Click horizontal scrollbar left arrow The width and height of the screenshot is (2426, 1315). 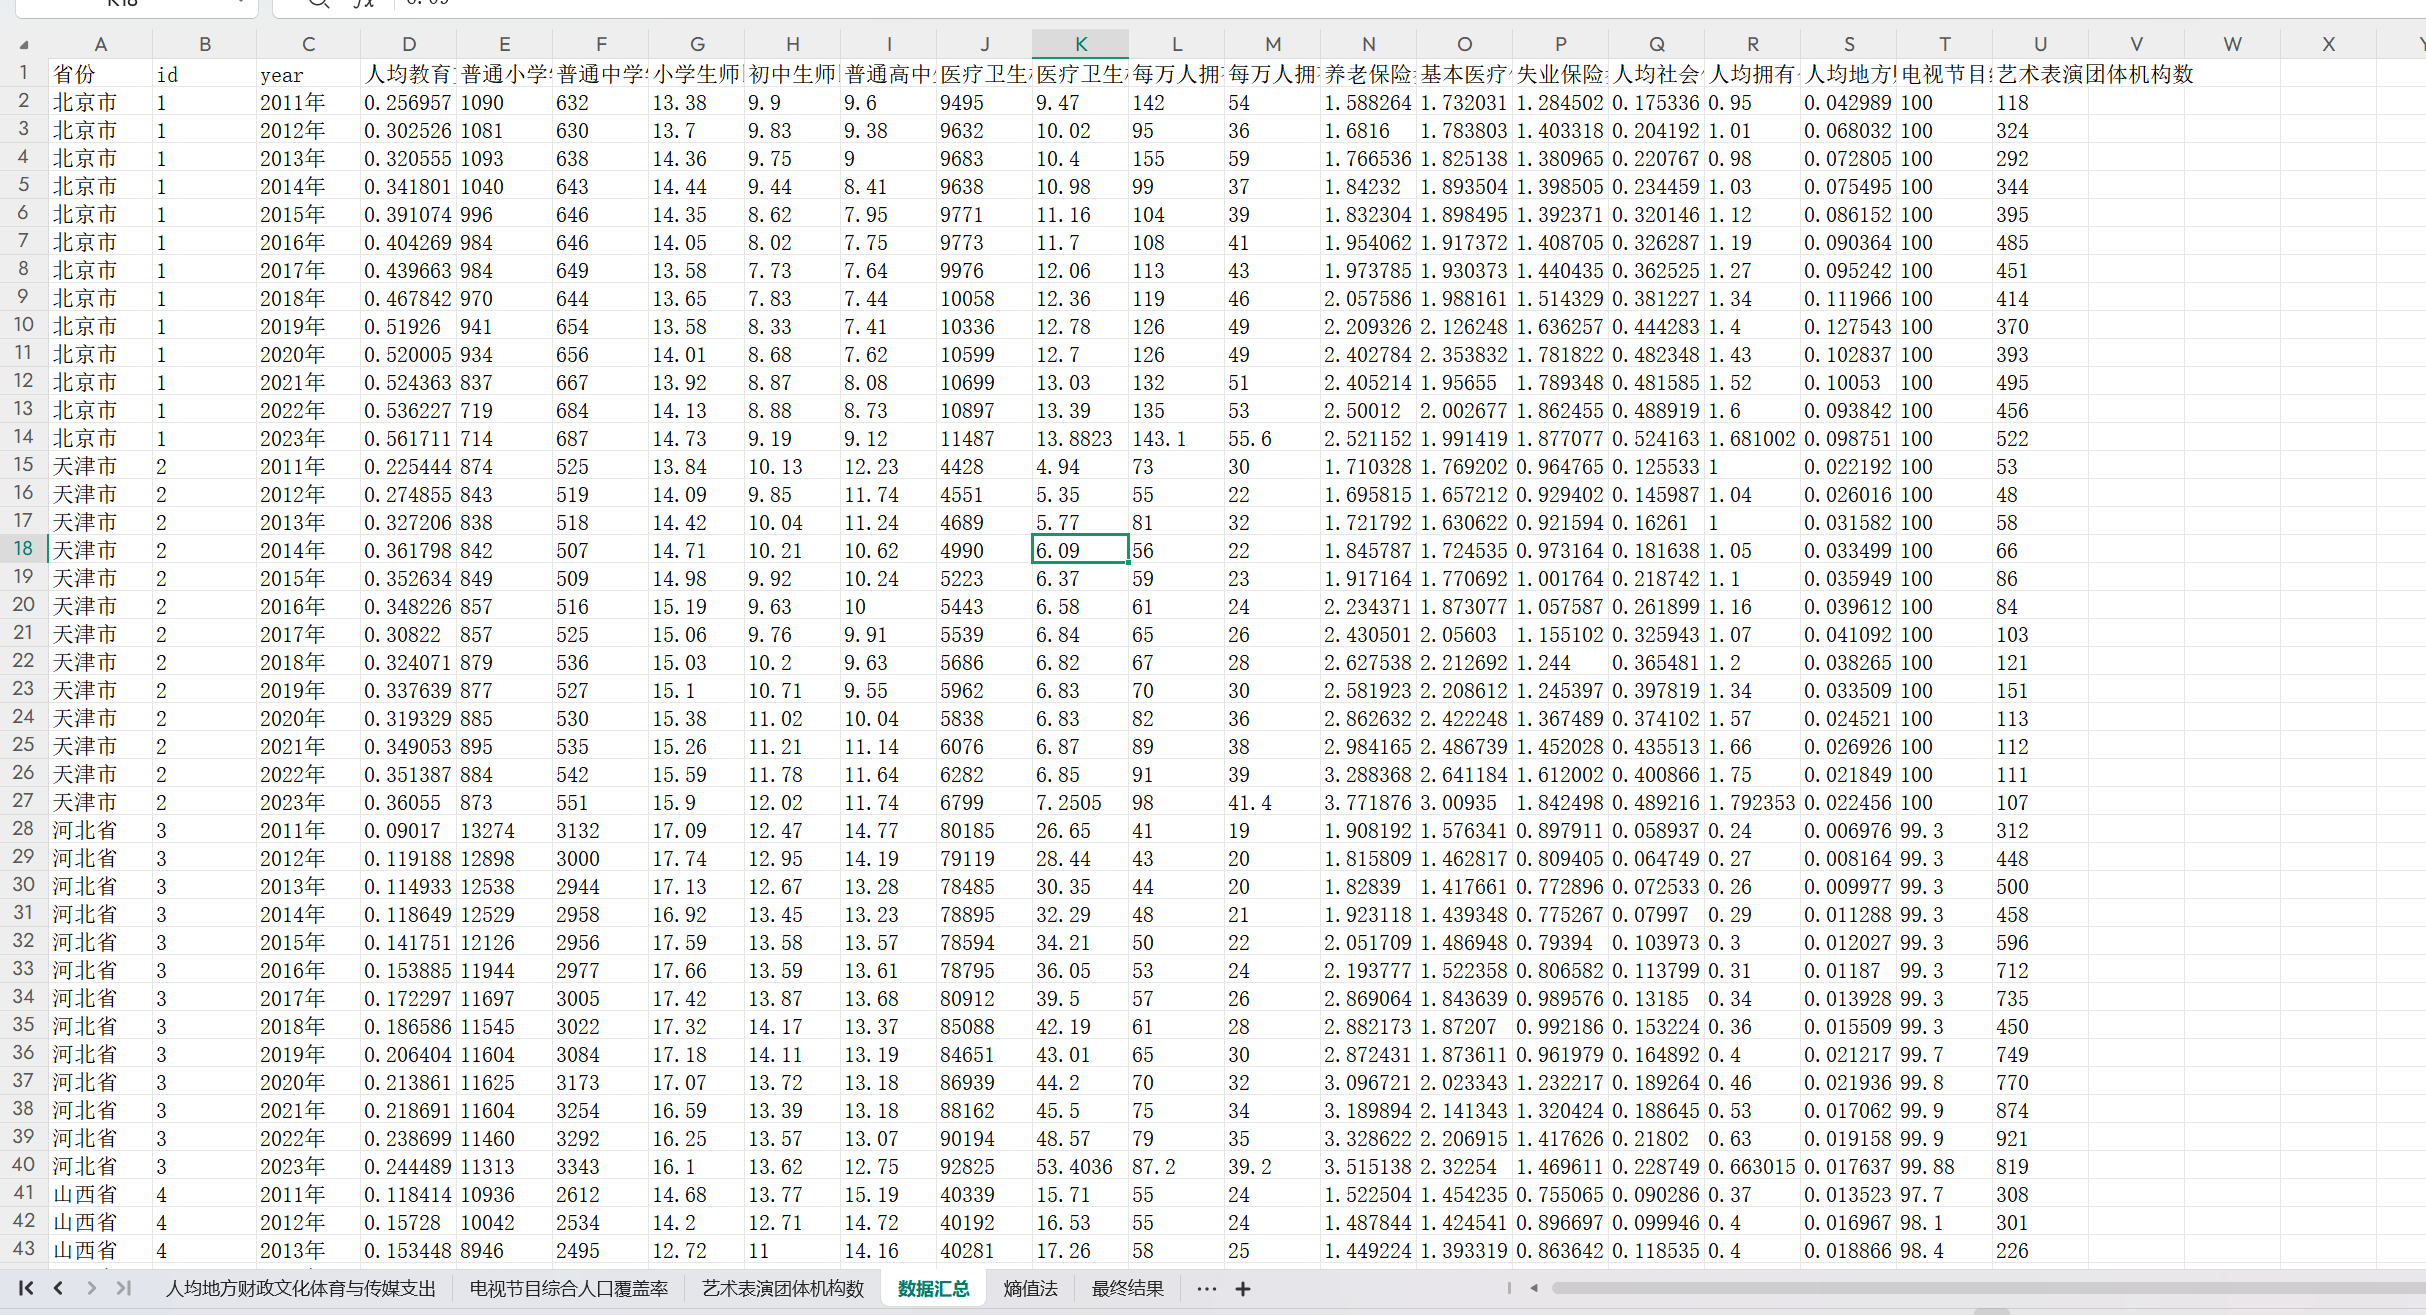(x=1534, y=1288)
